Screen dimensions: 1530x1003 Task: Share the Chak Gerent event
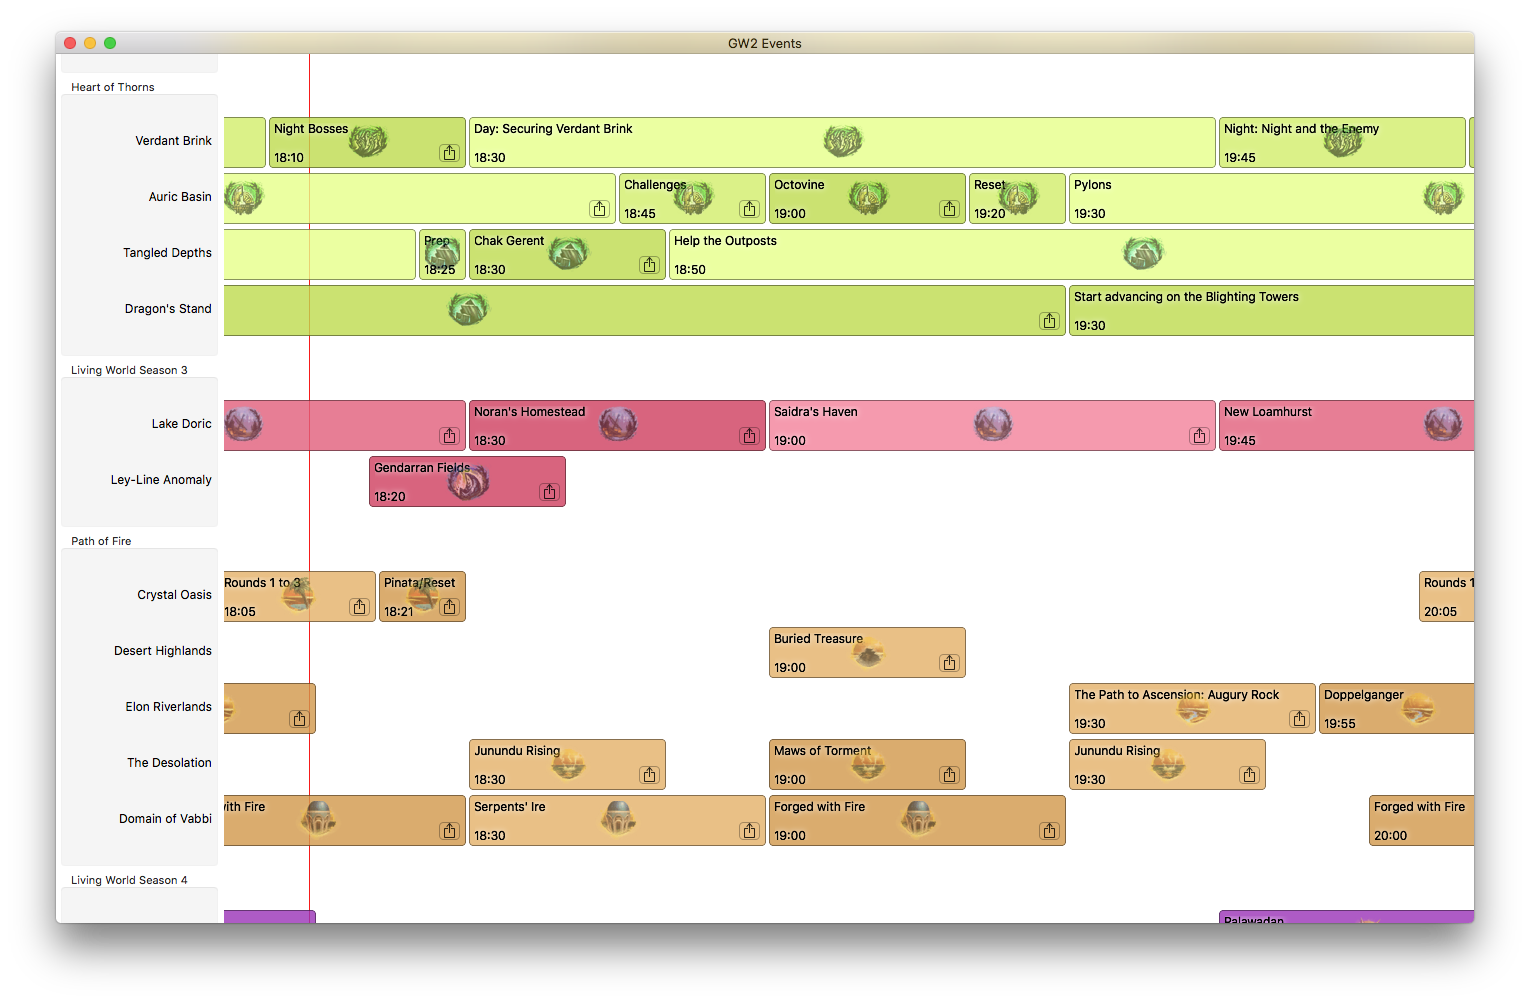coord(649,265)
